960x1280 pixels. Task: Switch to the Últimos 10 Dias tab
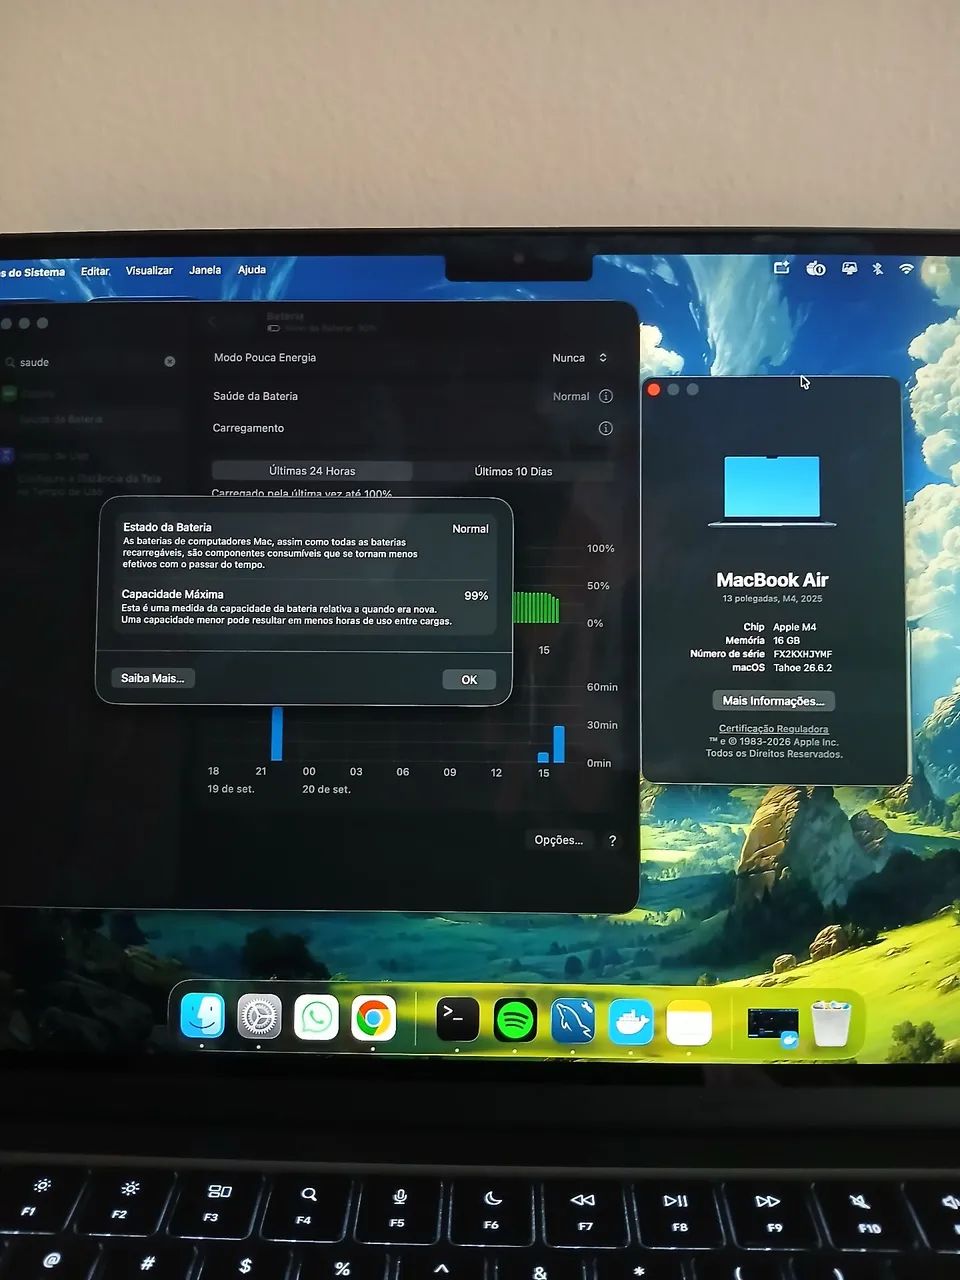[x=513, y=471]
